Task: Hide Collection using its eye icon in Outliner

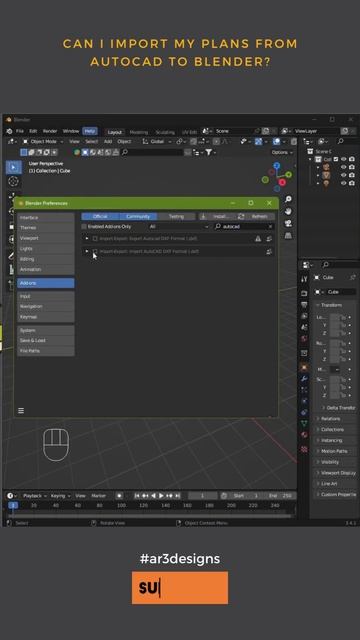Action: click(344, 160)
